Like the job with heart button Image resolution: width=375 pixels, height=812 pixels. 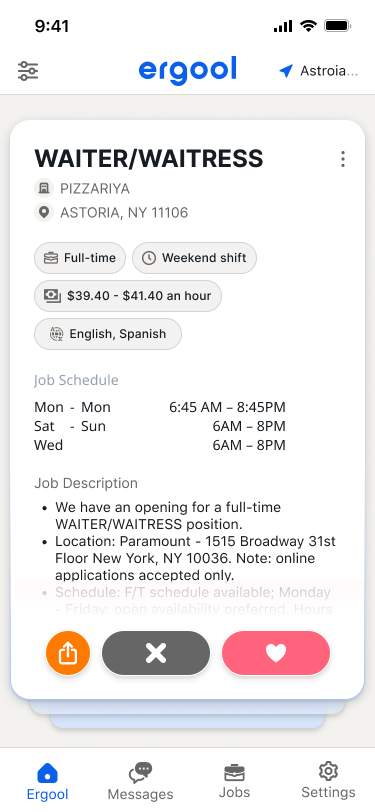[276, 654]
